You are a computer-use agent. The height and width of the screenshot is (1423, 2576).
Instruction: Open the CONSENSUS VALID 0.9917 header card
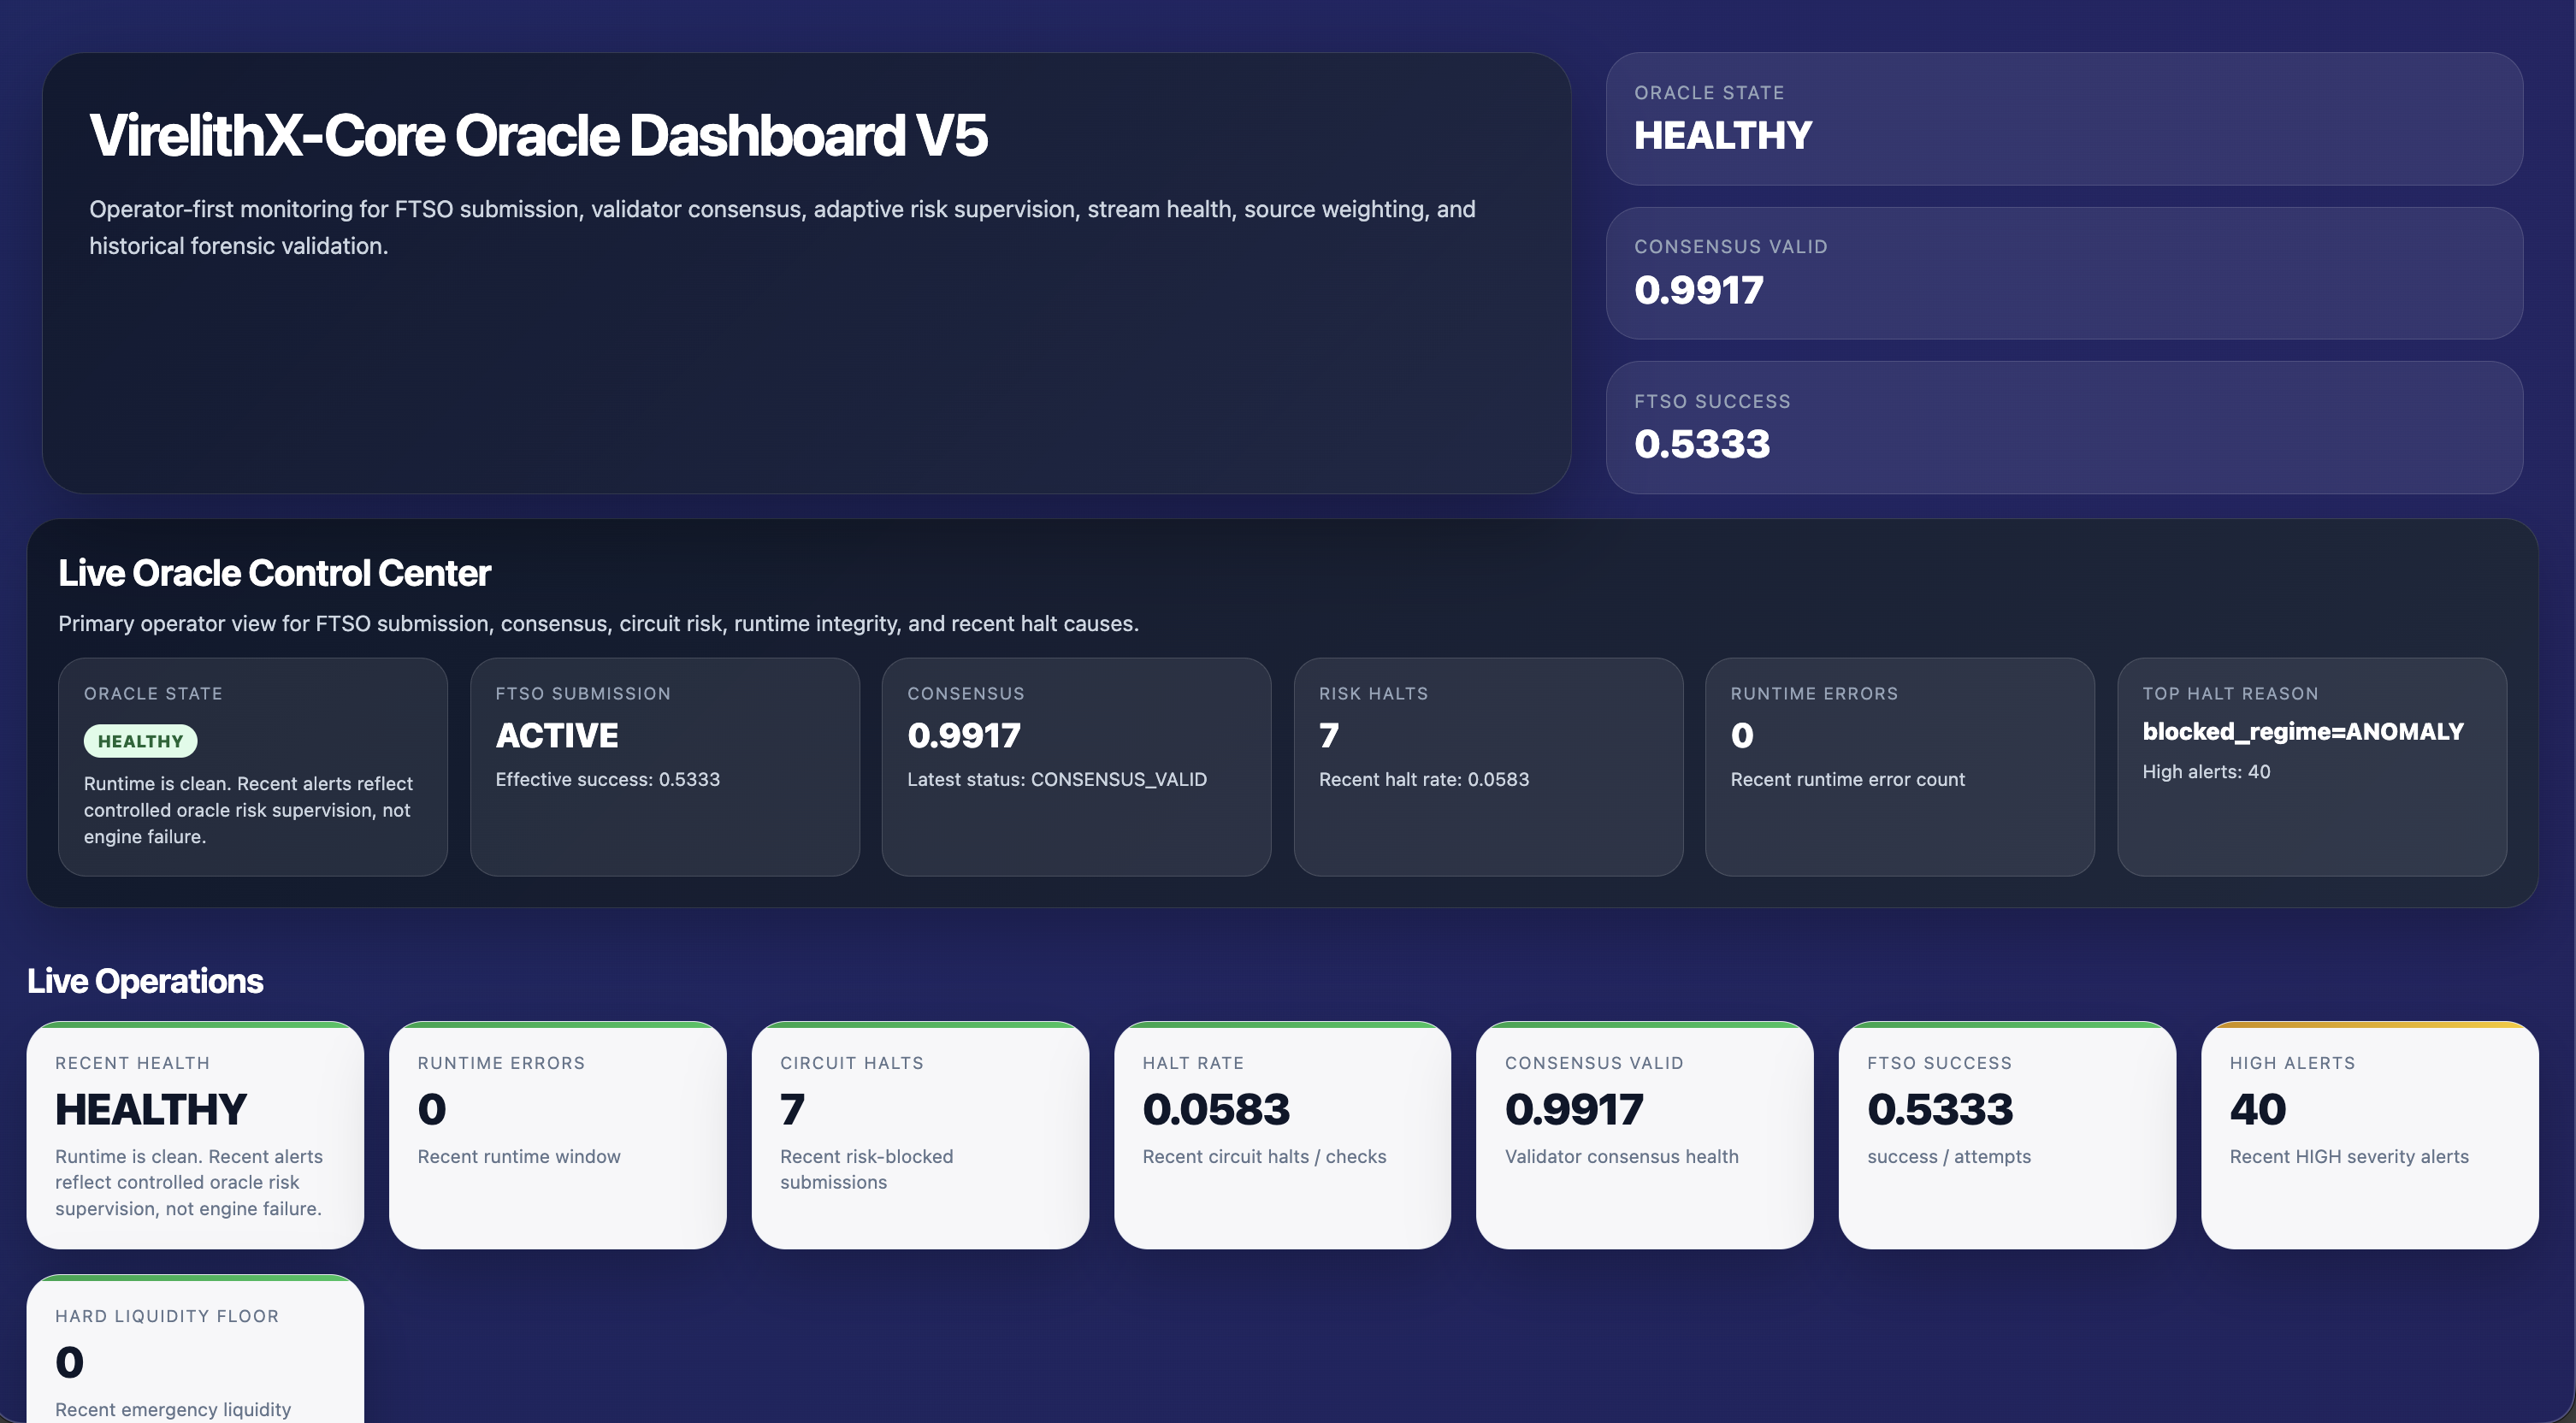pyautogui.click(x=2064, y=273)
